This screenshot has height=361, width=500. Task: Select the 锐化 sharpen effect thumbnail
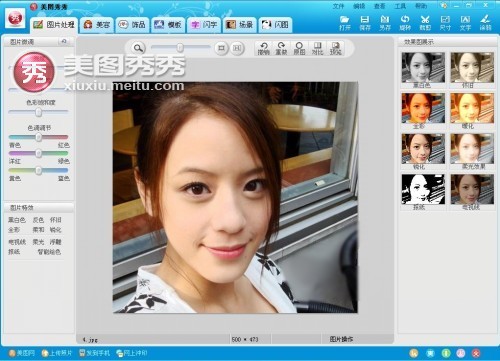(423, 149)
